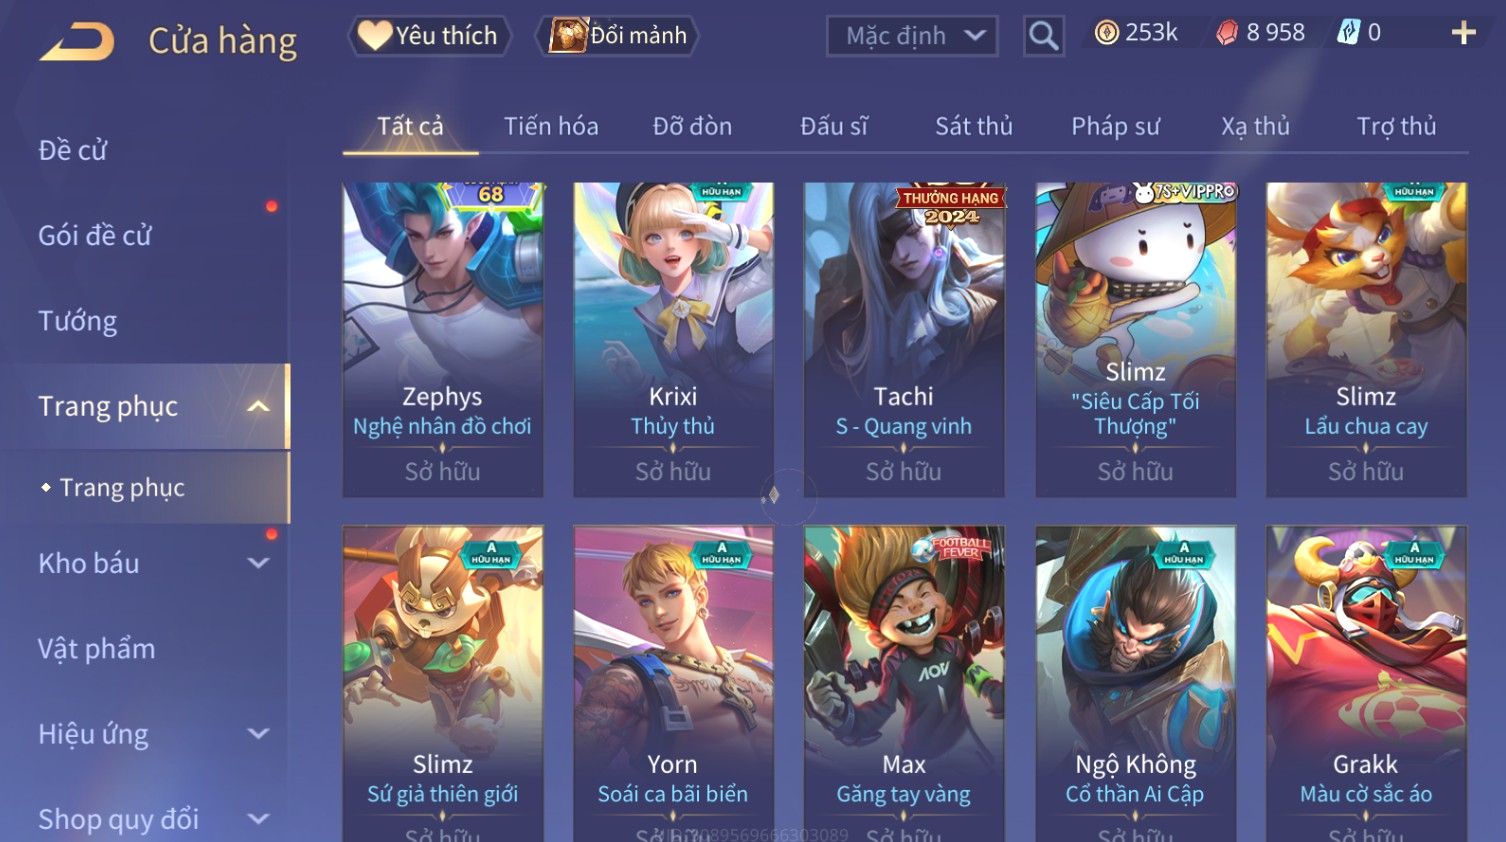Open Gói đề cử in sidebar

pos(95,235)
